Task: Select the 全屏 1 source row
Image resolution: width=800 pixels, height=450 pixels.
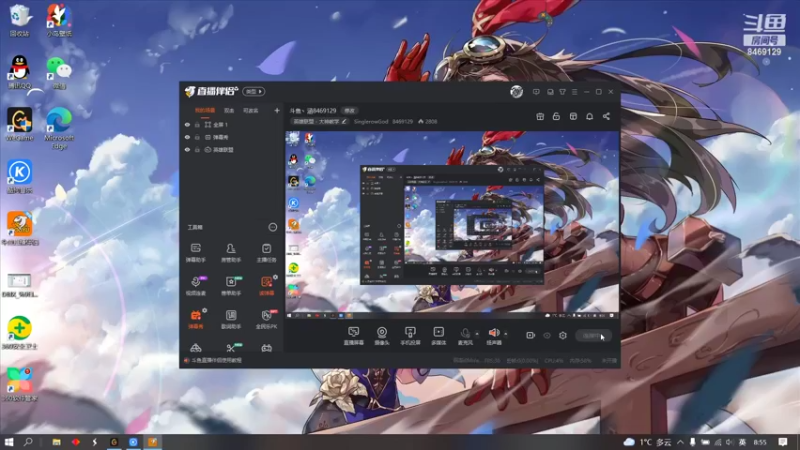Action: tap(232, 124)
